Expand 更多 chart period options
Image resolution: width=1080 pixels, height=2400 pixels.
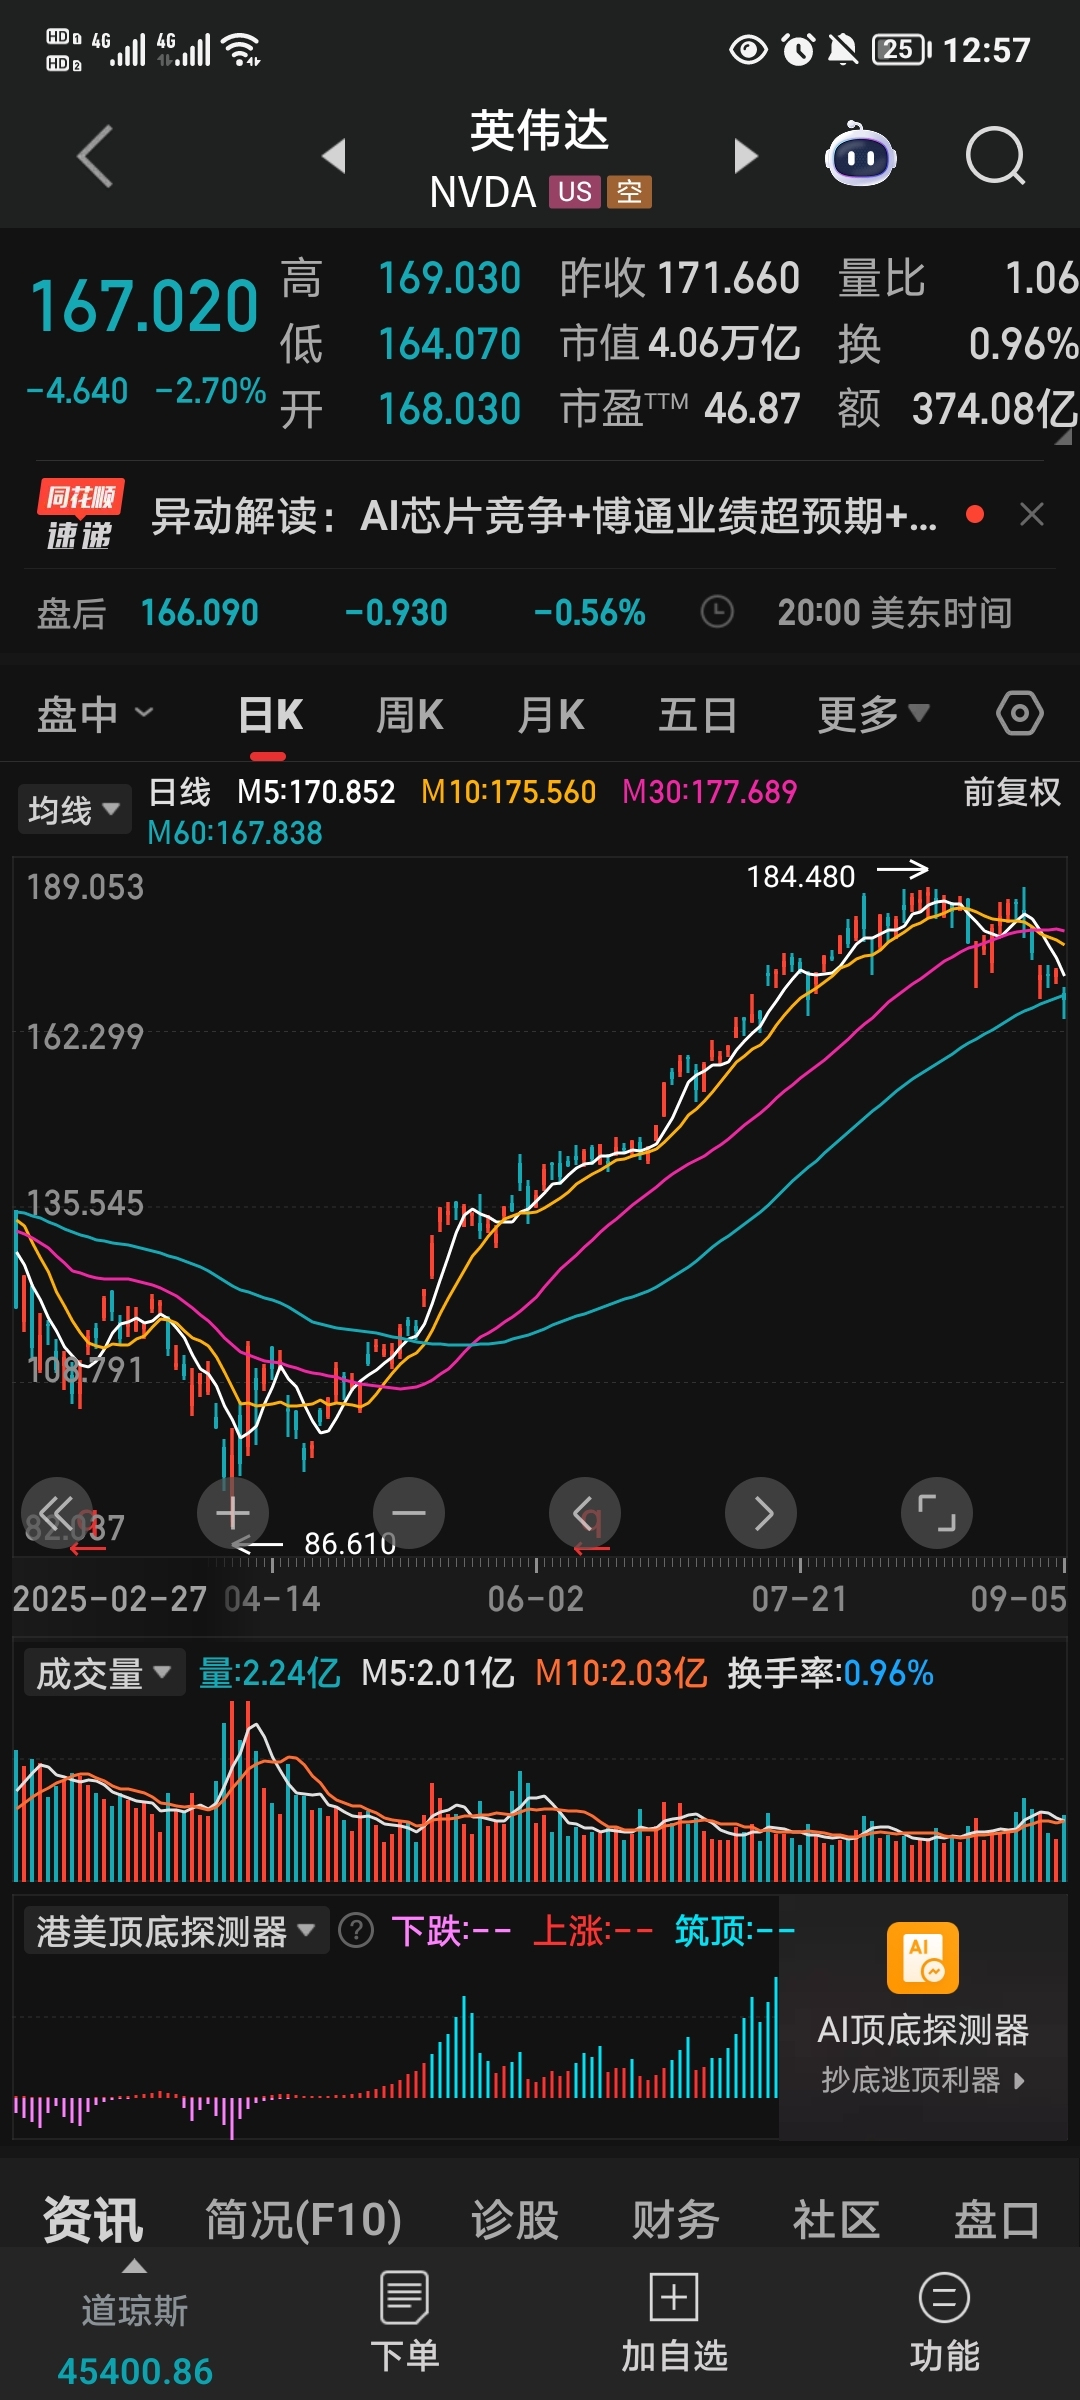(874, 715)
